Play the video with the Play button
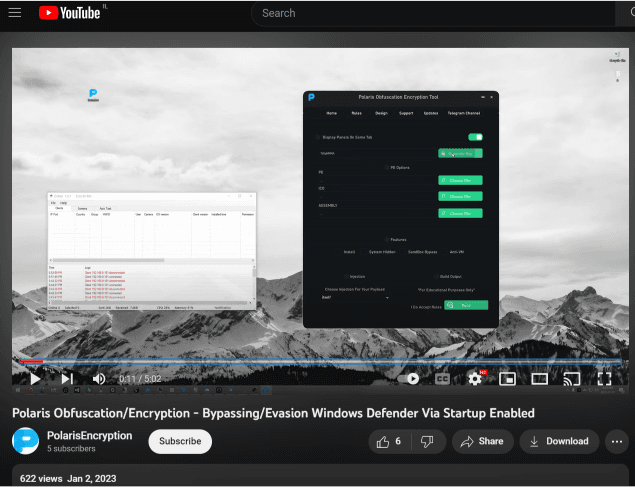The width and height of the screenshot is (635, 487). (35, 379)
